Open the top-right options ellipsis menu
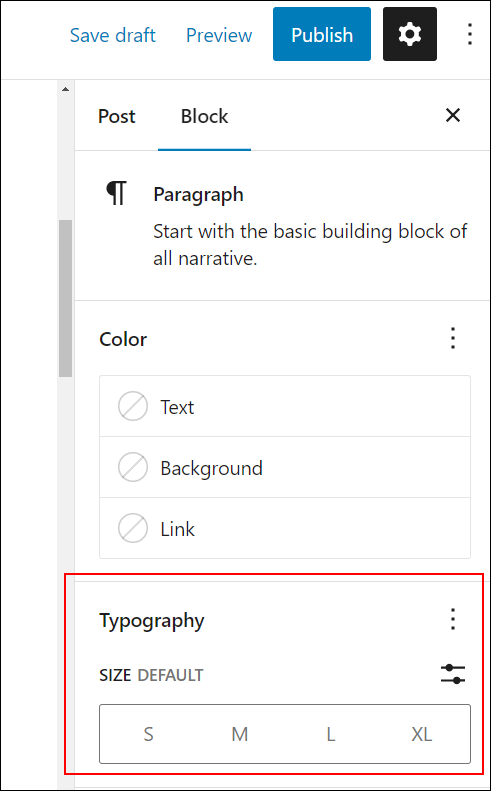The image size is (491, 791). tap(470, 34)
